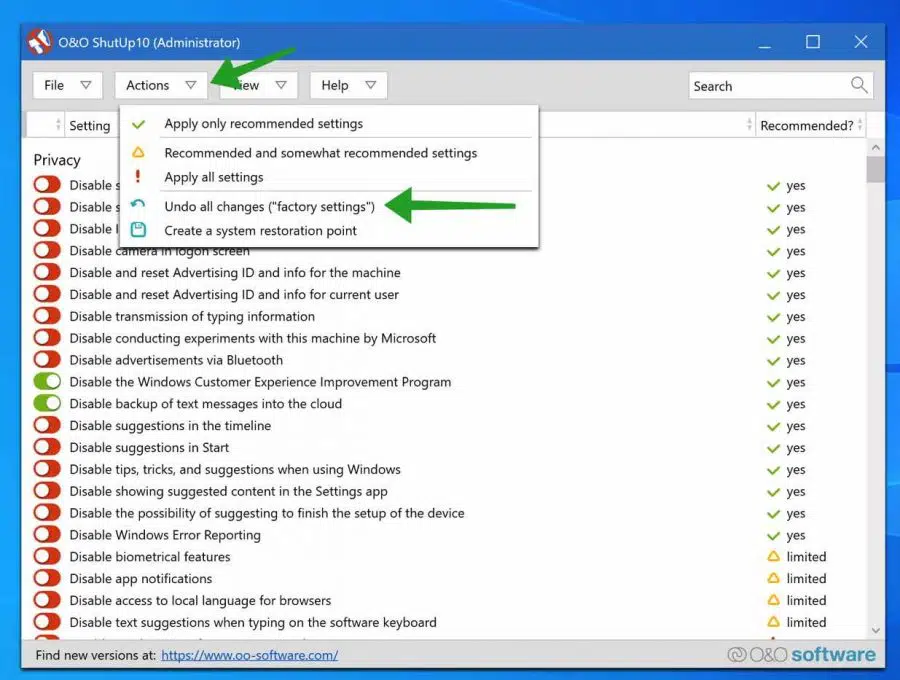Viewport: 900px width, 680px height.
Task: Click green check icon for Windows Error Reporting row
Action: tap(773, 535)
